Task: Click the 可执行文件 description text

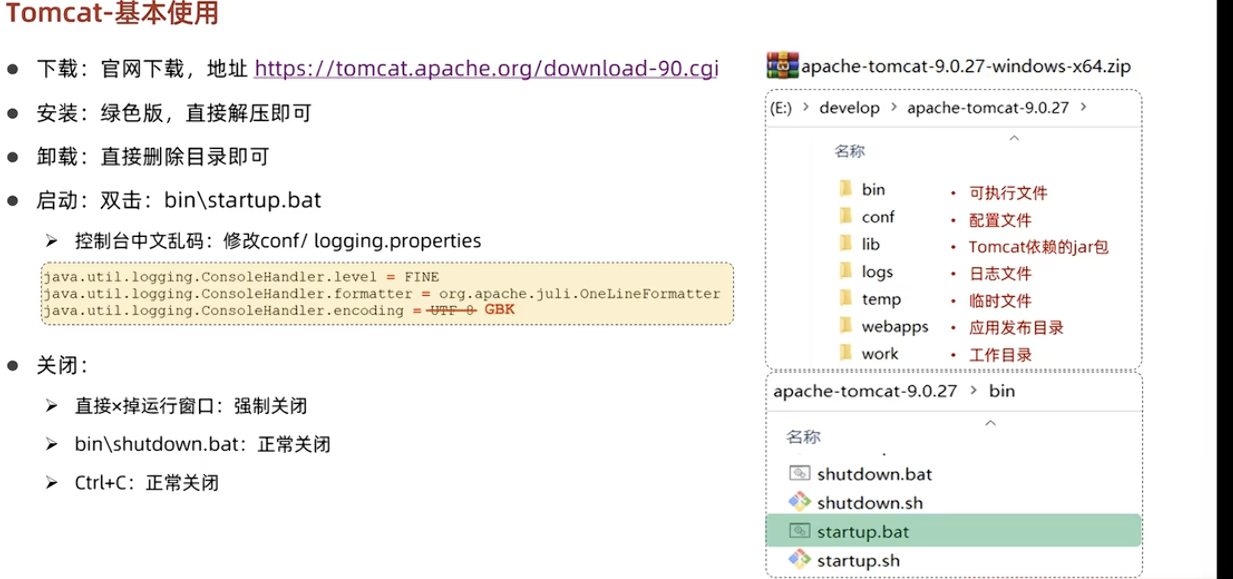Action: tap(1008, 193)
